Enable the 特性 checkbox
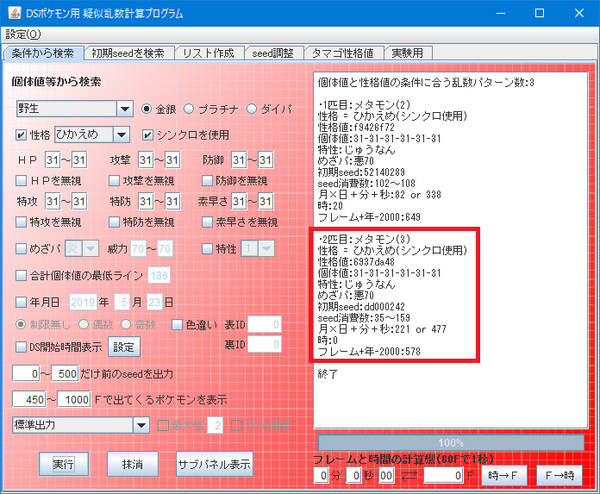 [x=207, y=249]
